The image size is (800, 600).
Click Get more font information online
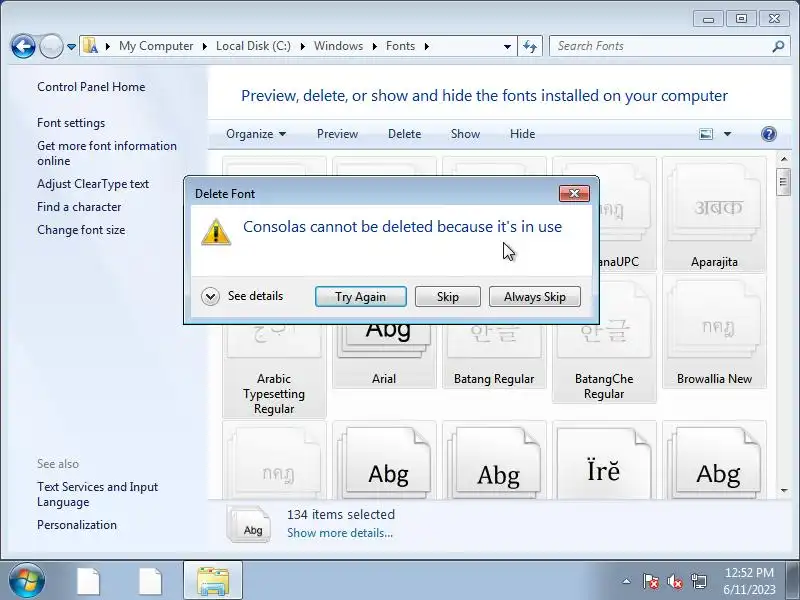click(x=107, y=153)
